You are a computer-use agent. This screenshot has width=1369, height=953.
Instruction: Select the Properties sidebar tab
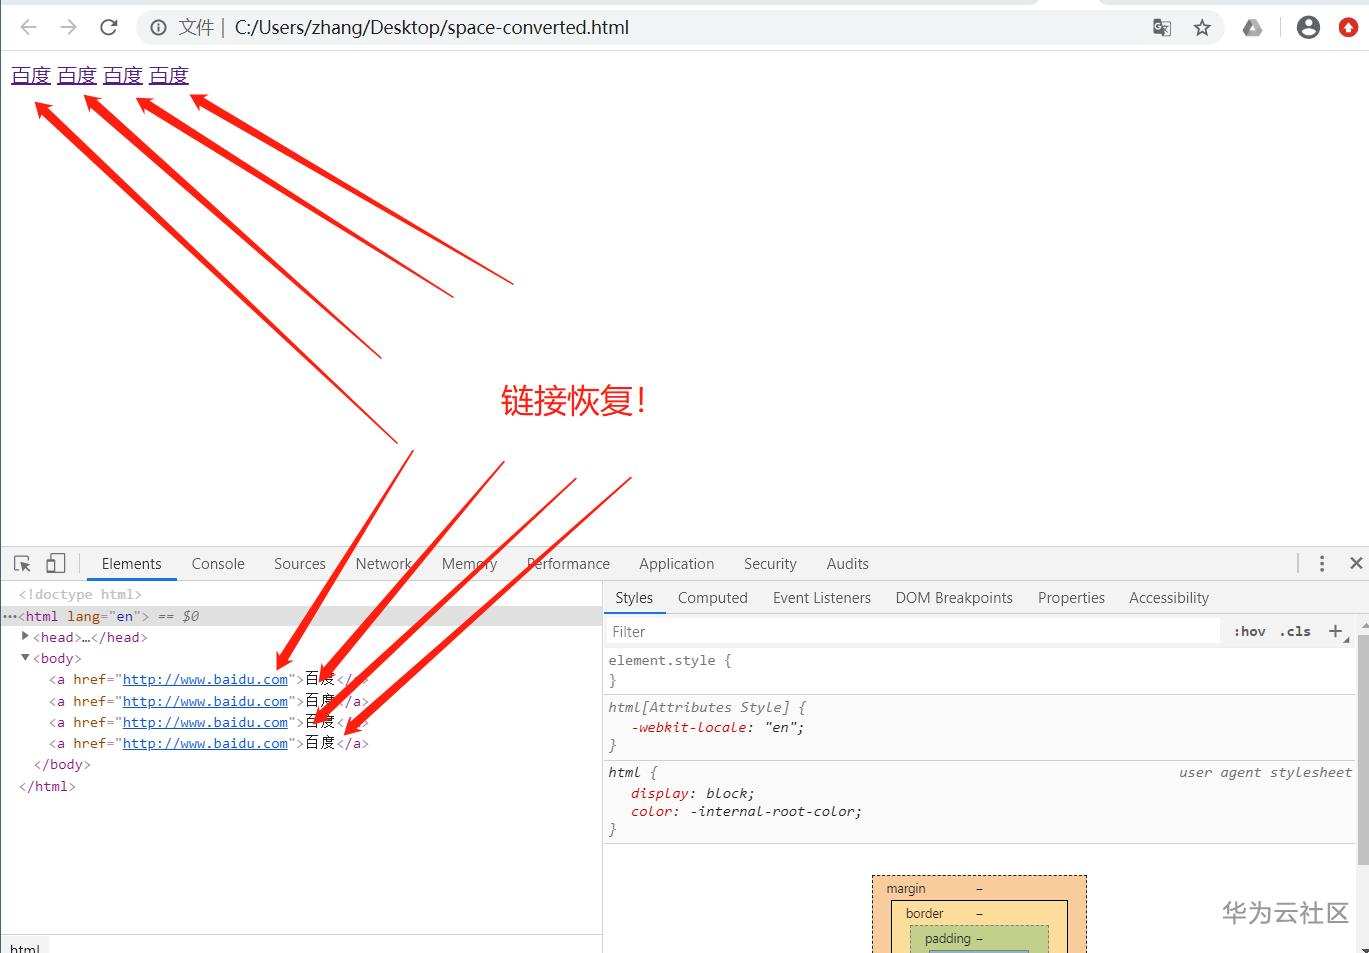tap(1071, 598)
